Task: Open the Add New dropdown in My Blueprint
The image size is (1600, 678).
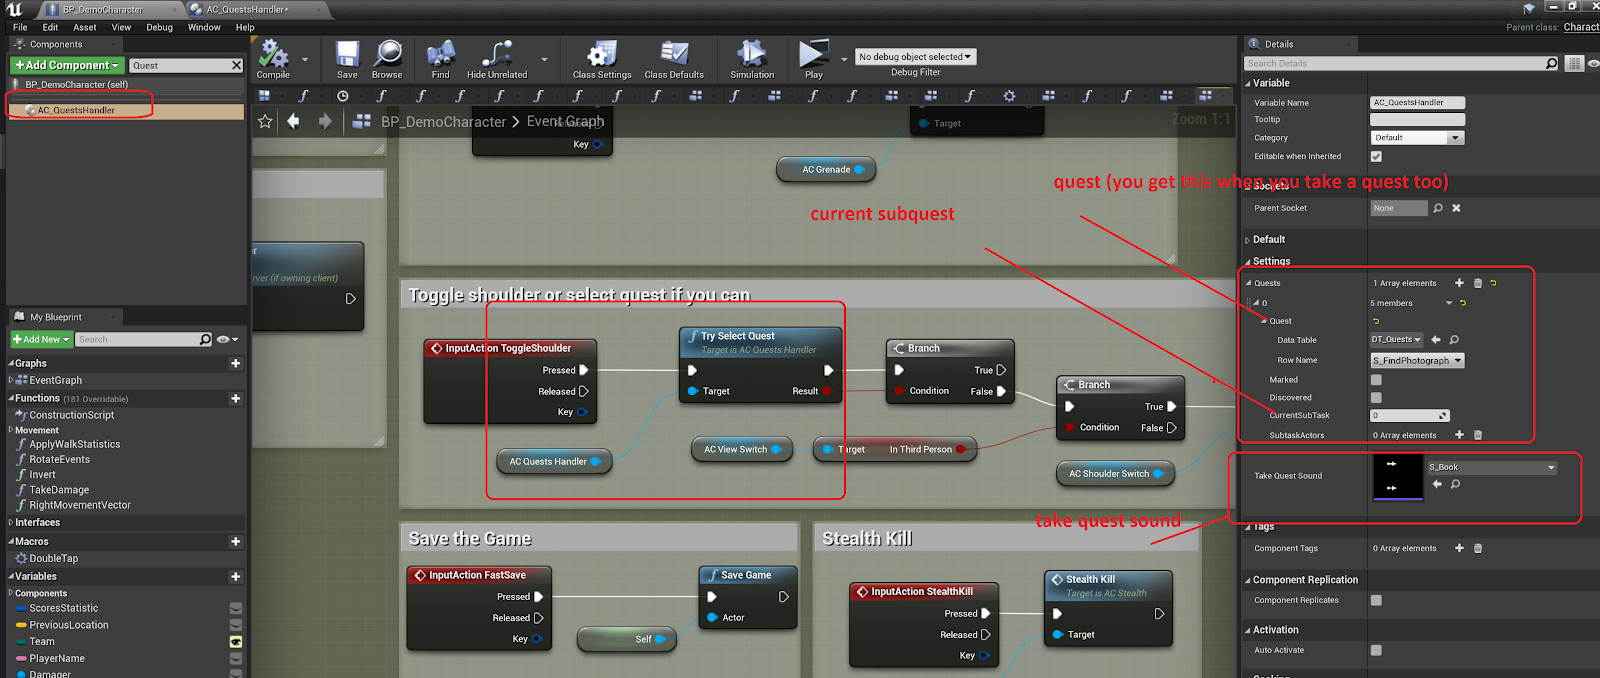Action: click(x=41, y=339)
